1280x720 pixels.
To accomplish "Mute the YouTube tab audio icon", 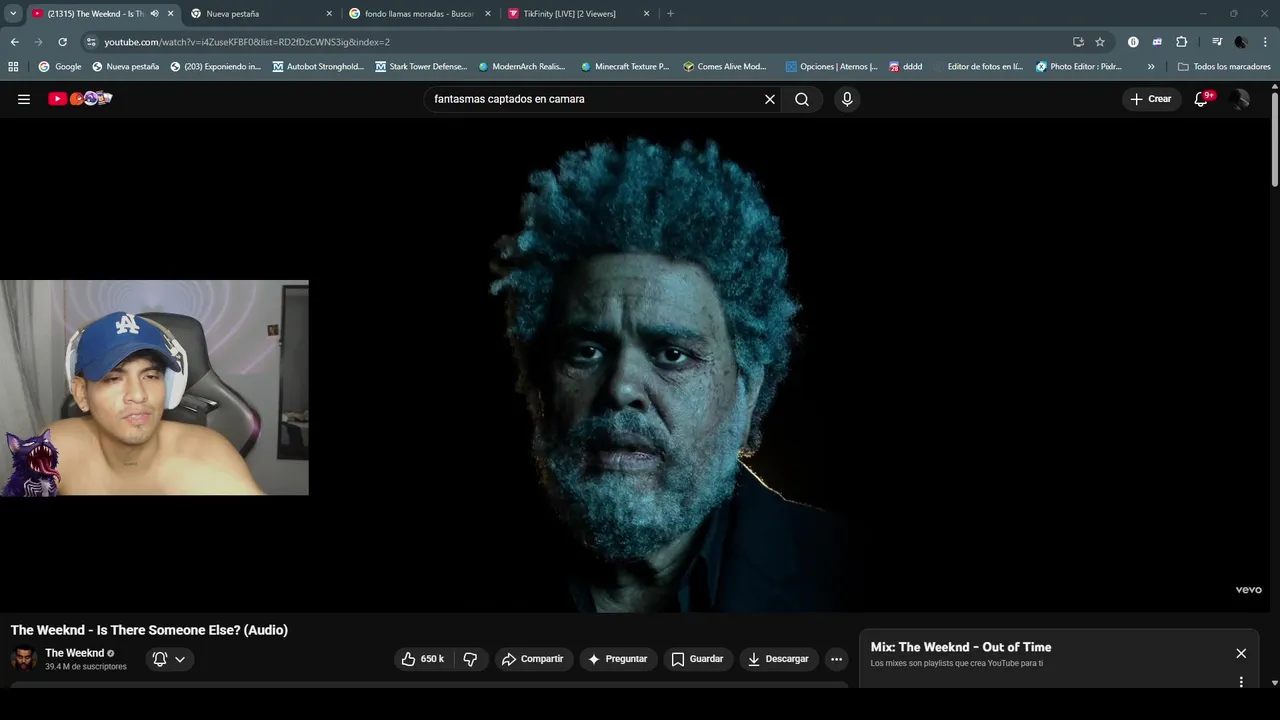I will 154,14.
